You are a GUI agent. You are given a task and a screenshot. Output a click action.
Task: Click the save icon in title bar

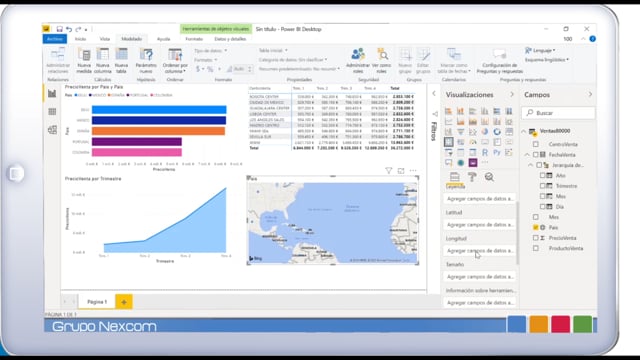tap(60, 29)
